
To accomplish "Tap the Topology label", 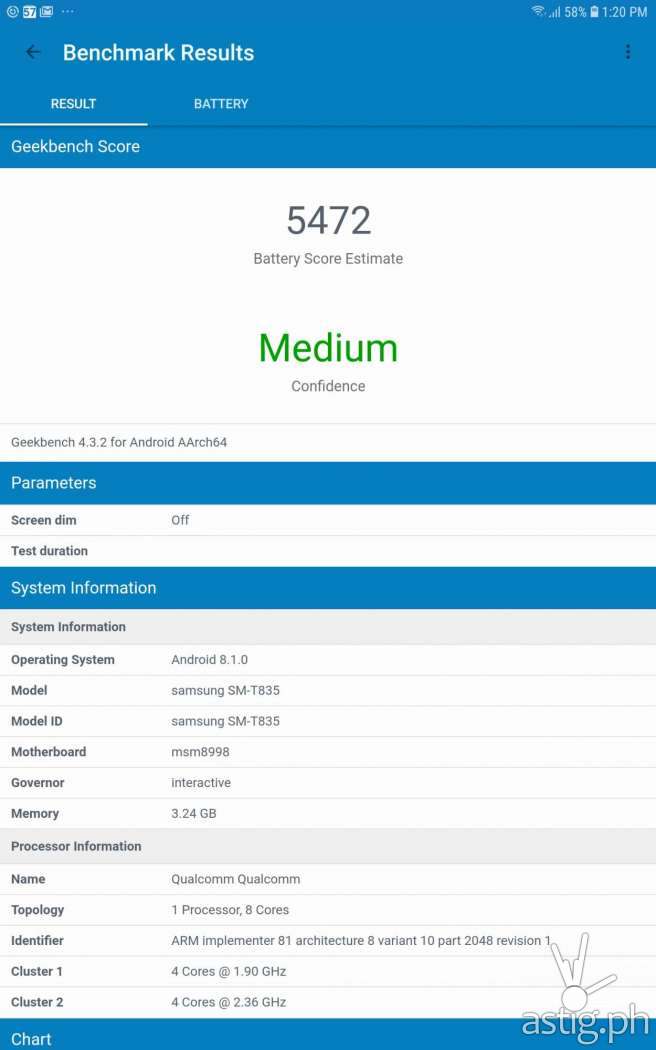I will [x=37, y=910].
